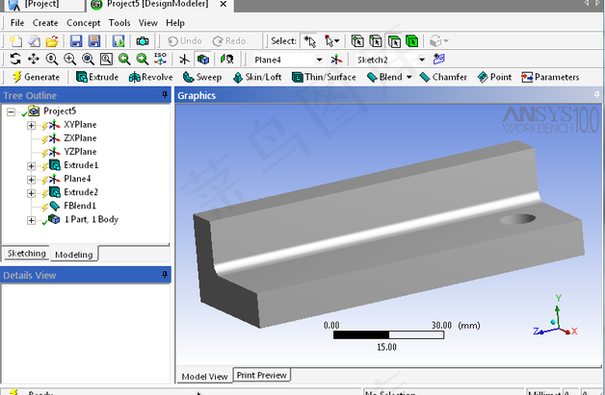605x395 pixels.
Task: Expand the XYPlane tree node
Action: click(31, 125)
